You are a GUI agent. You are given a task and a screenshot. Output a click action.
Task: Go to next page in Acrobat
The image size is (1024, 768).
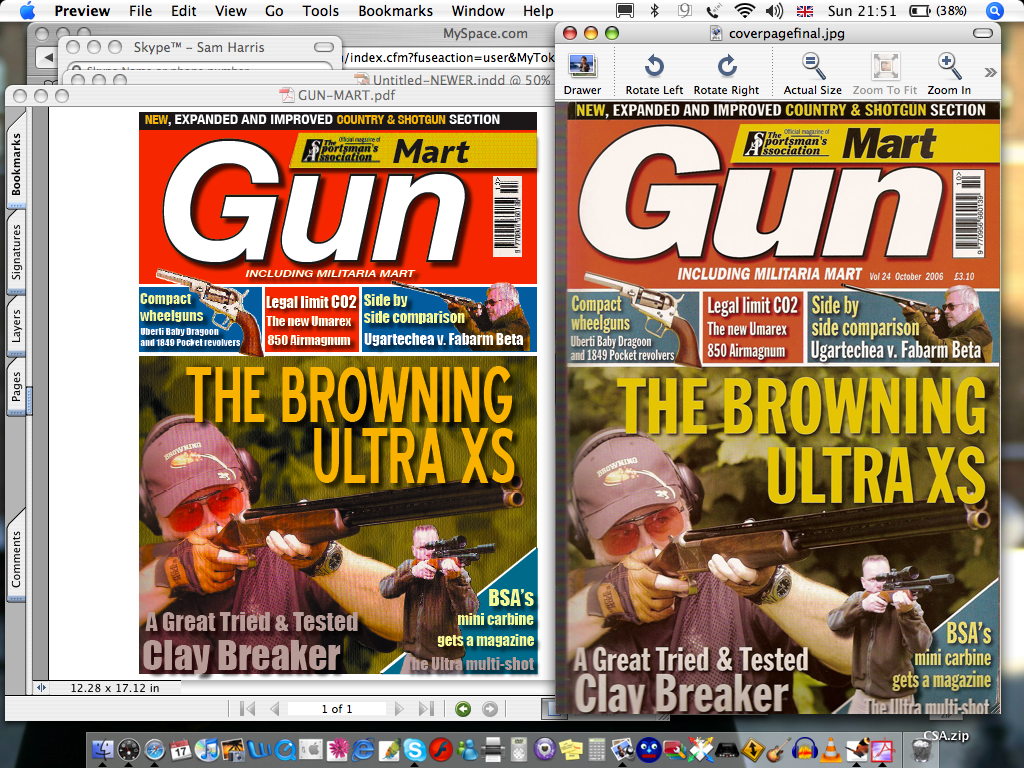pos(399,709)
